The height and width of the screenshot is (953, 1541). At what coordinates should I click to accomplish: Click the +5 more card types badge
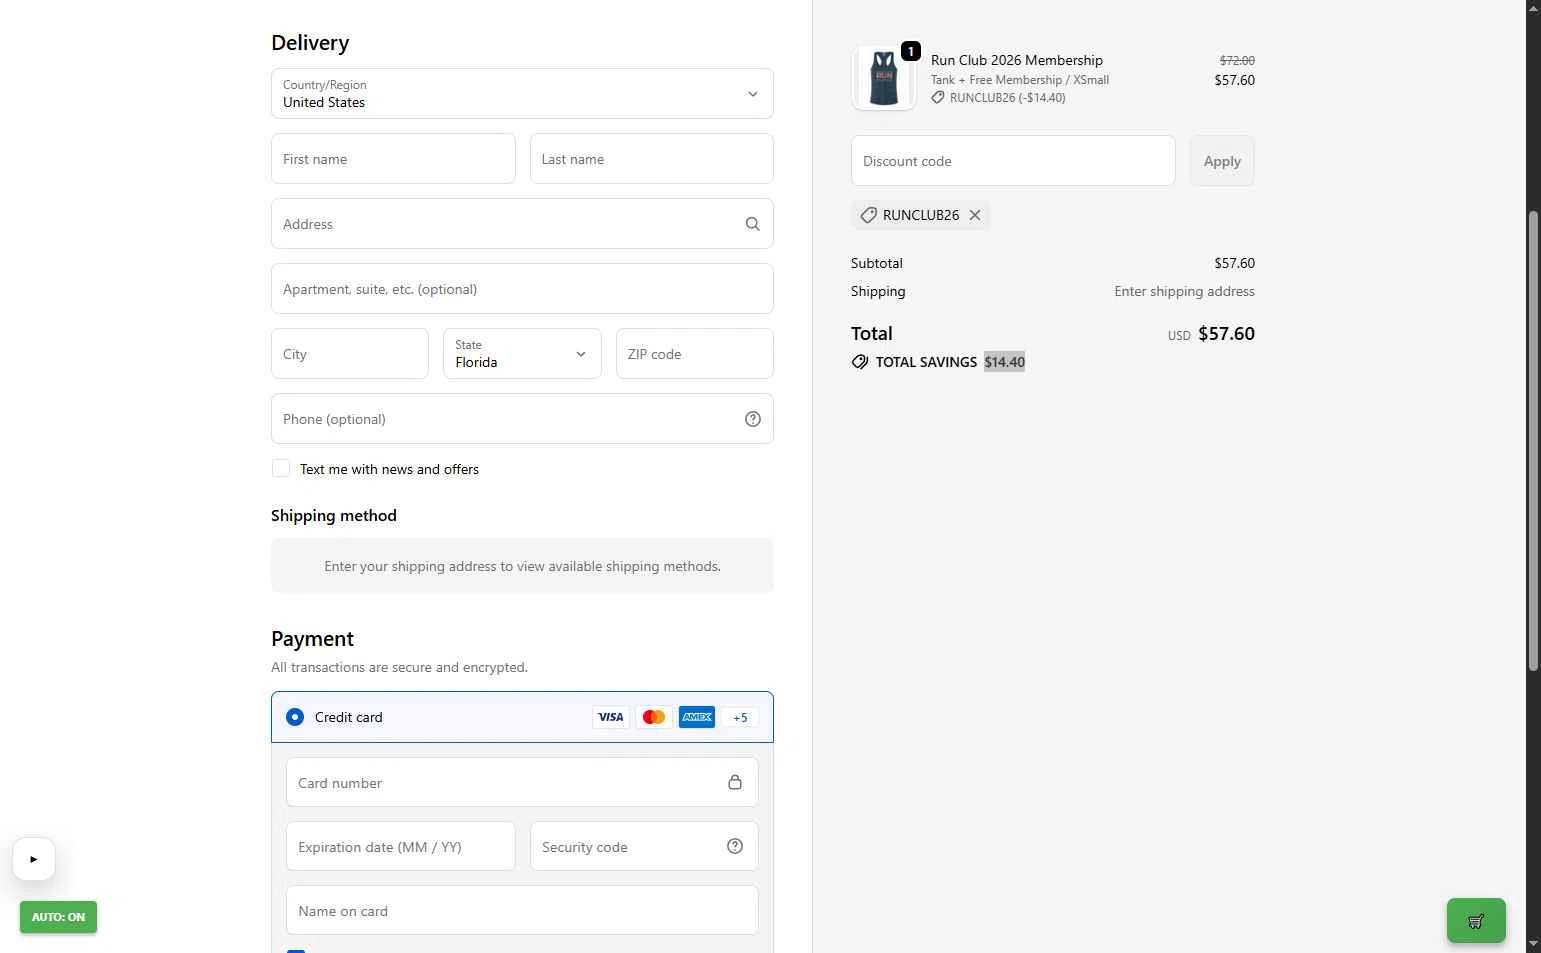point(740,717)
